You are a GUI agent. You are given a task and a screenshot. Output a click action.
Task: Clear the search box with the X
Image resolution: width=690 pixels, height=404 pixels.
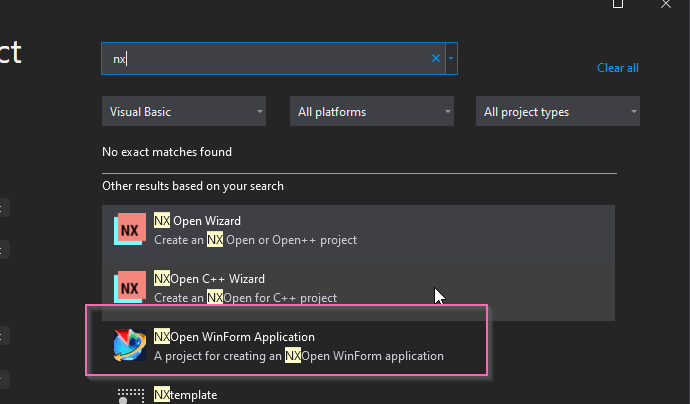(436, 58)
